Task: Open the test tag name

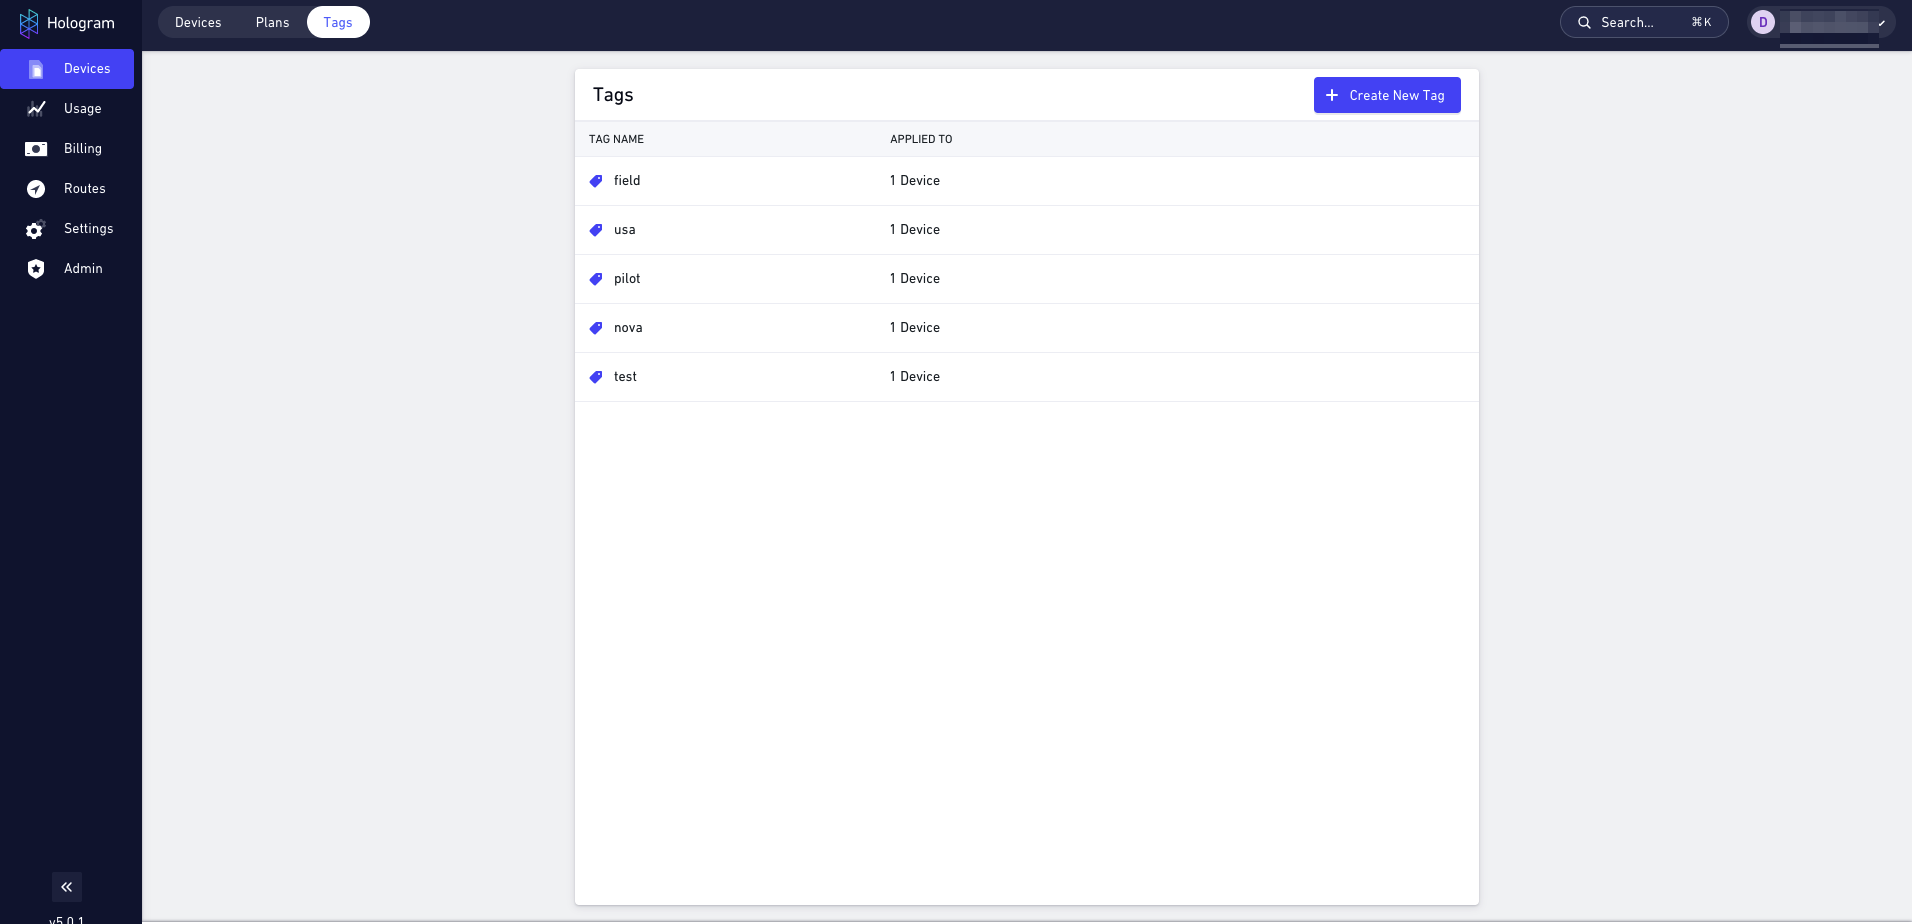Action: pos(625,377)
